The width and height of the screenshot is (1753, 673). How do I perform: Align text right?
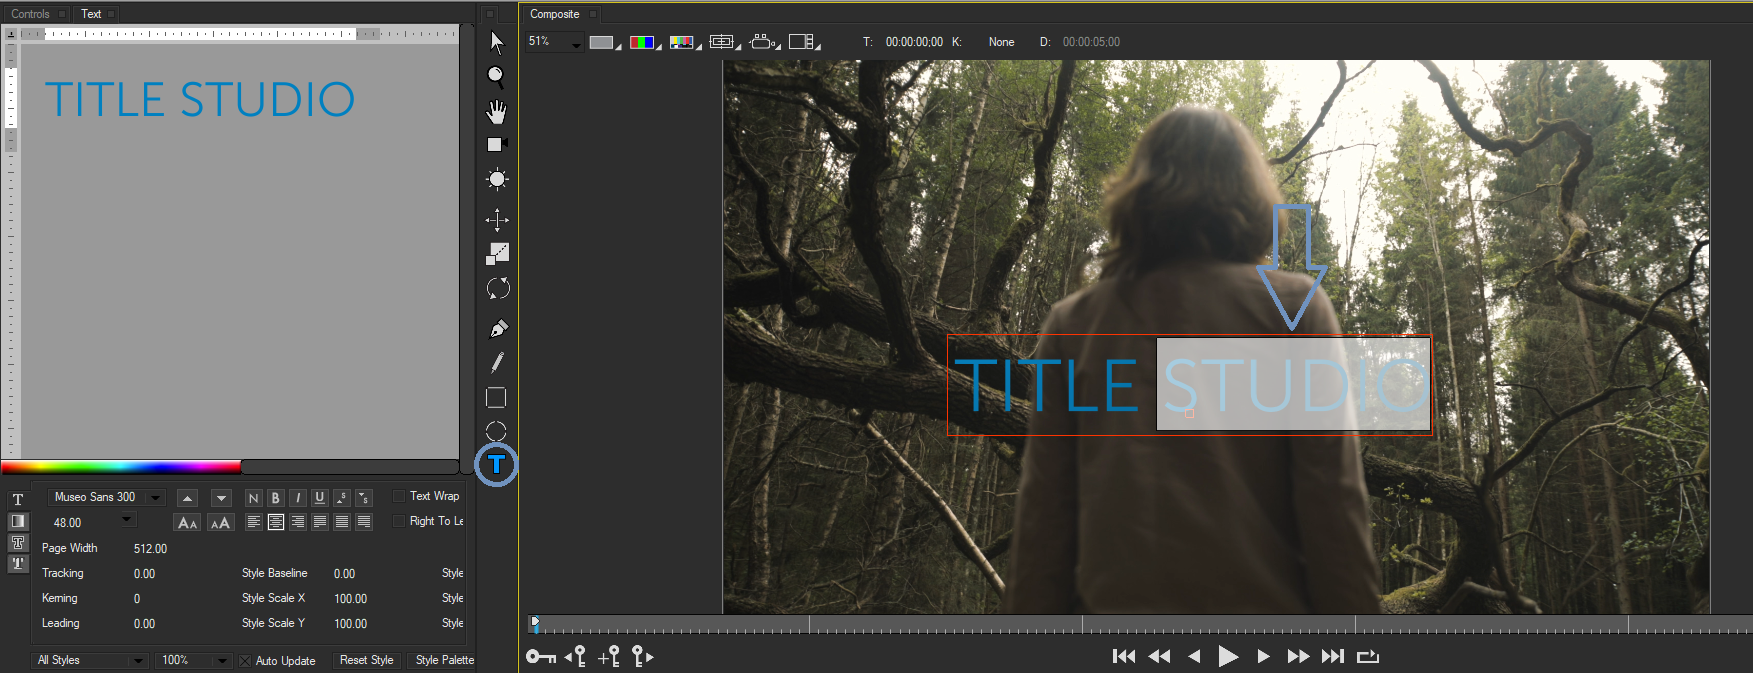298,522
